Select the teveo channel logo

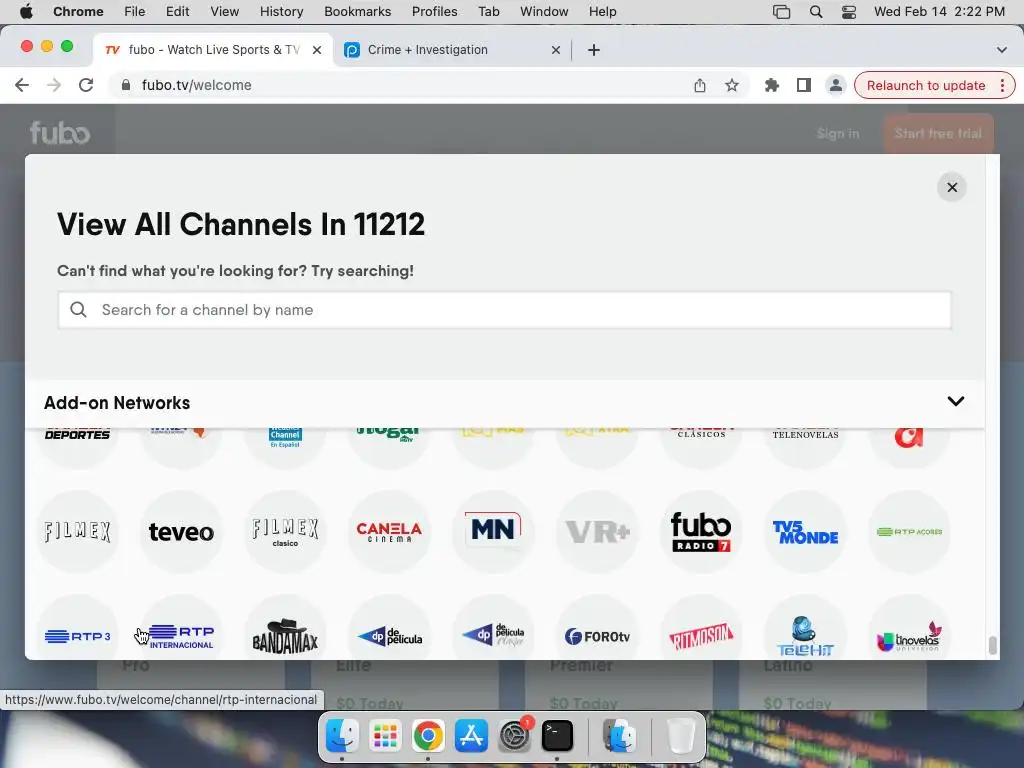(x=181, y=532)
